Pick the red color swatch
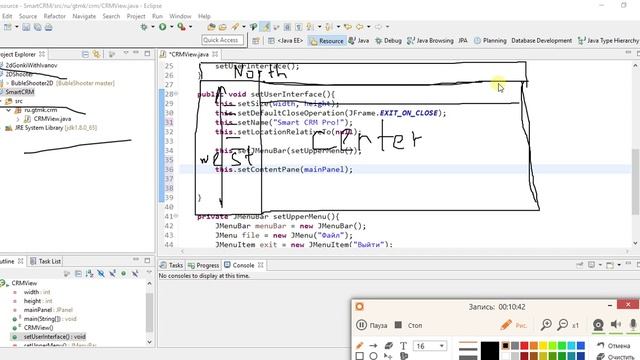This screenshot has height=360, width=640. point(524,346)
